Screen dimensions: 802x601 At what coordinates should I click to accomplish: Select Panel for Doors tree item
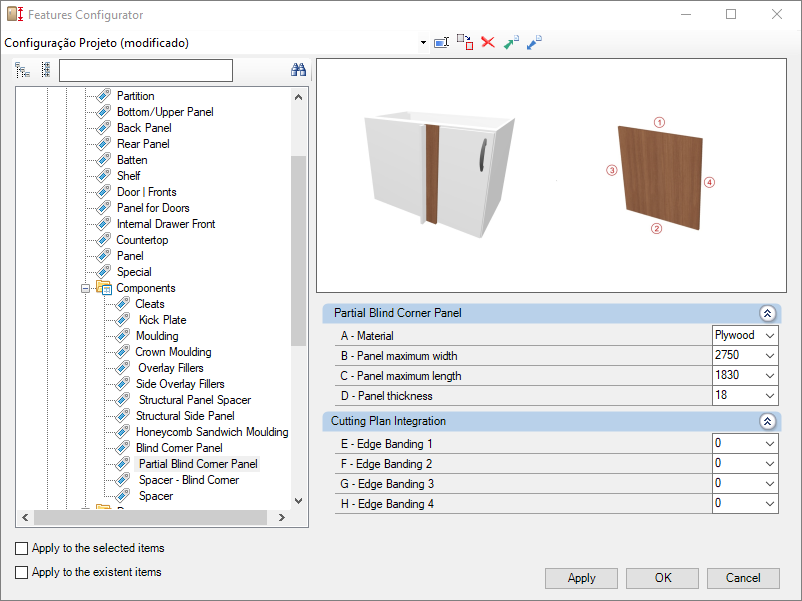[x=153, y=208]
